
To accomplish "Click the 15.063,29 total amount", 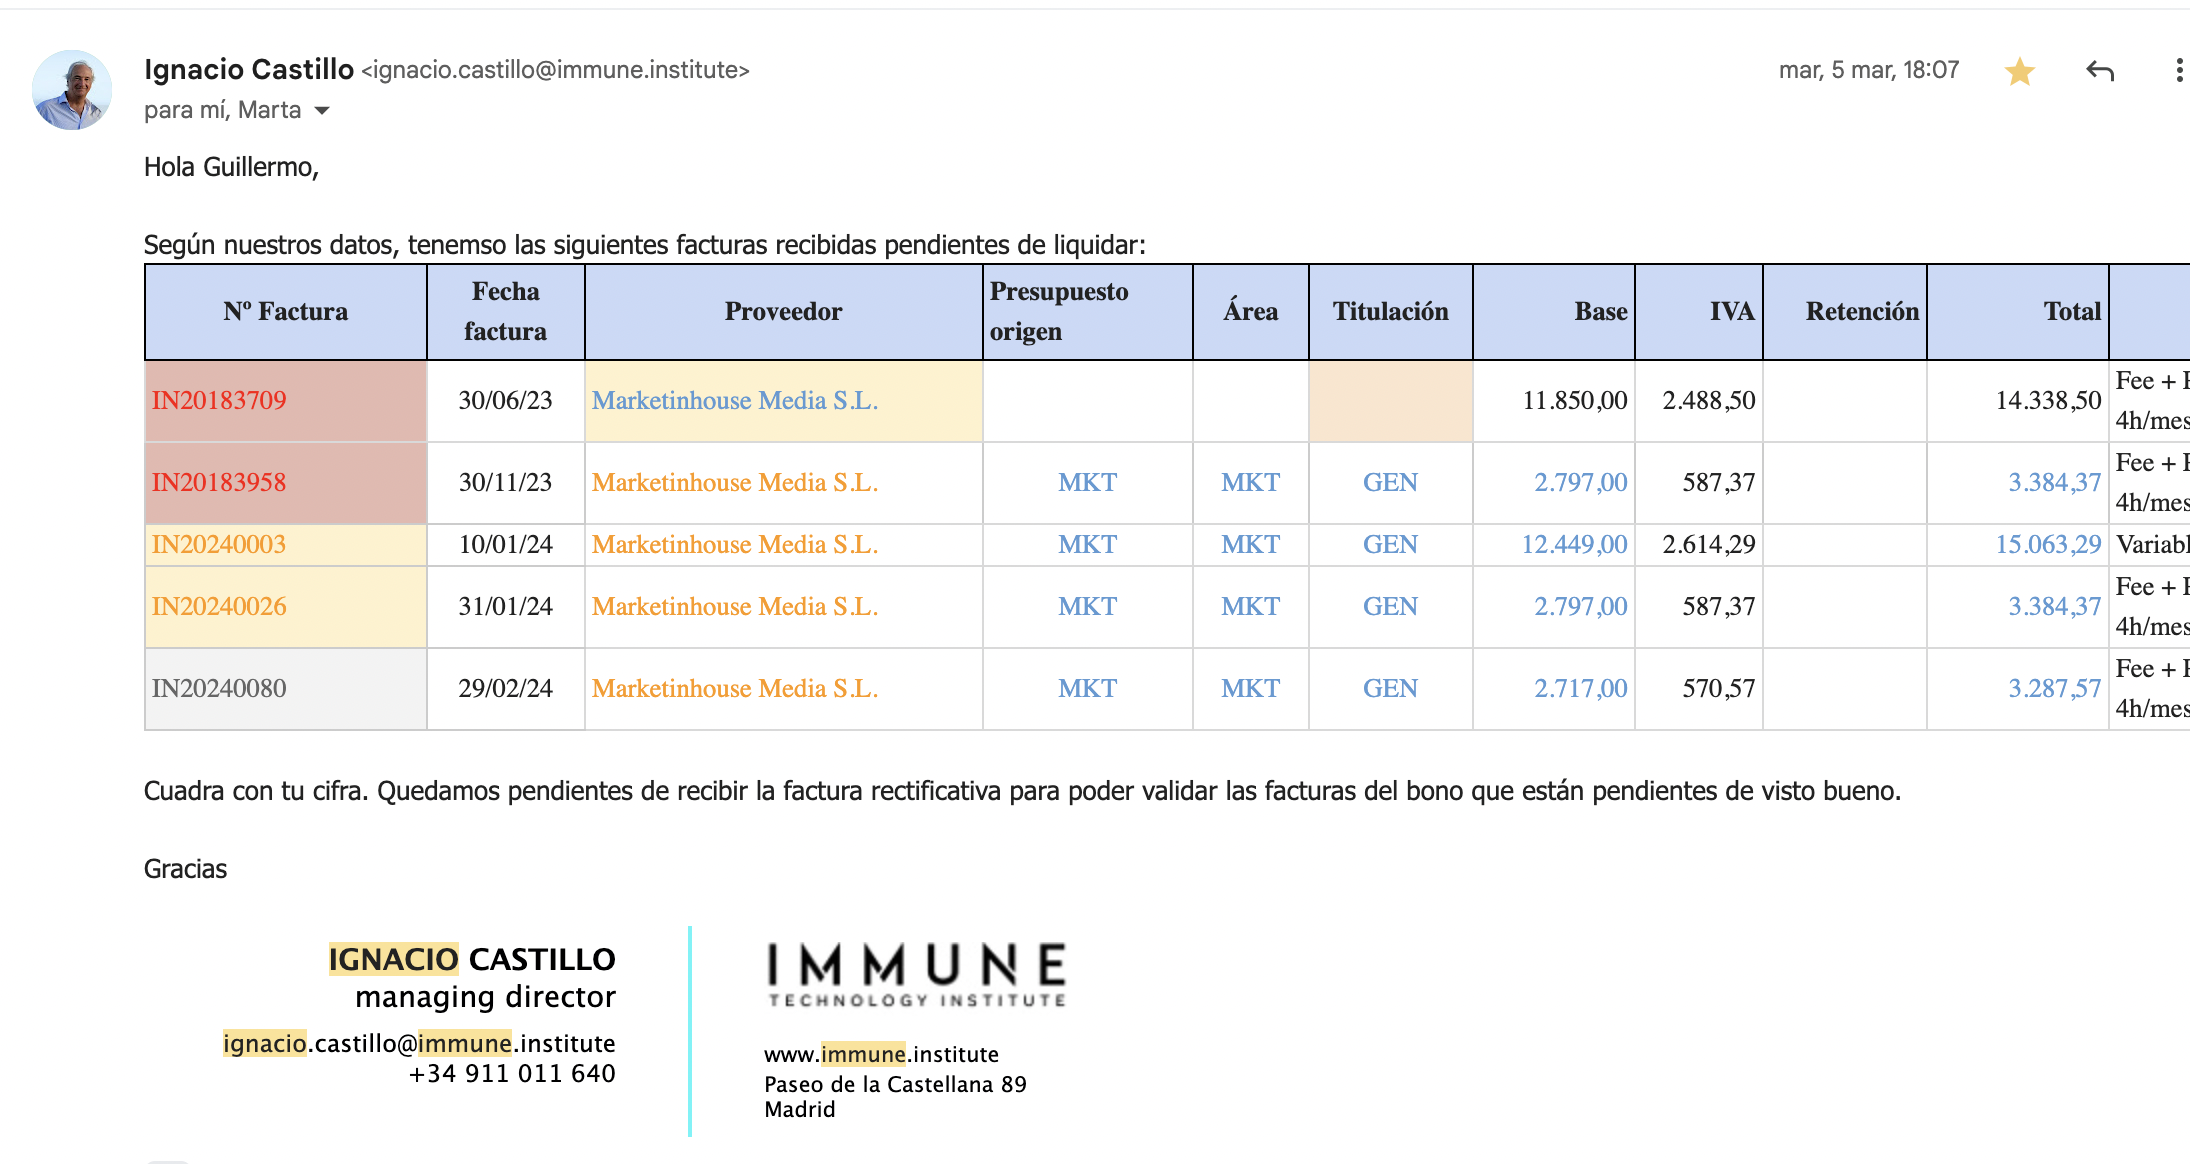I will click(x=2048, y=544).
